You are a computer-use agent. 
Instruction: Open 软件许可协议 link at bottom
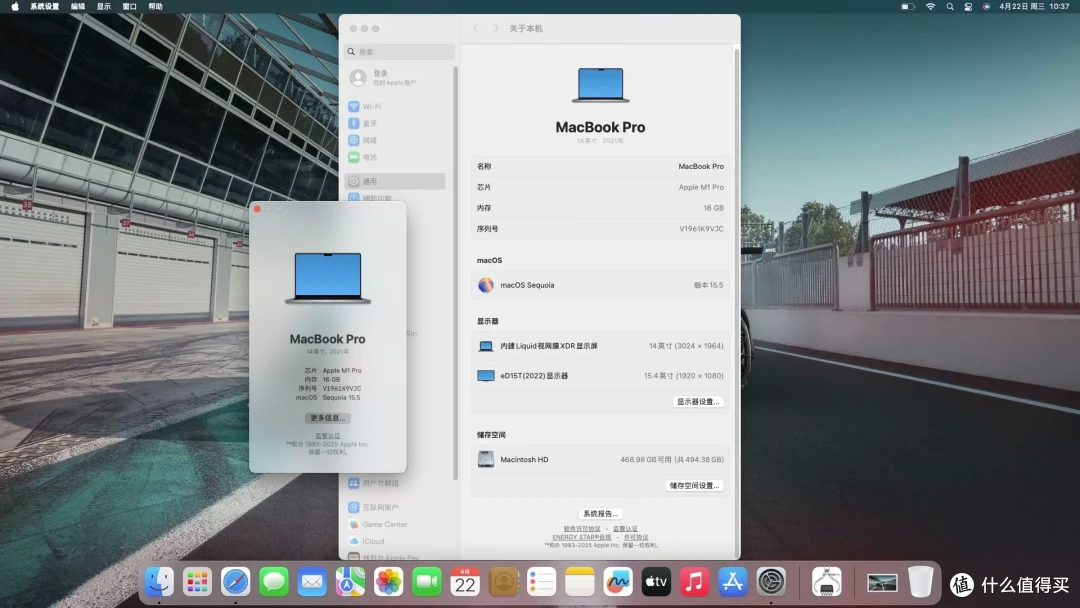[582, 529]
